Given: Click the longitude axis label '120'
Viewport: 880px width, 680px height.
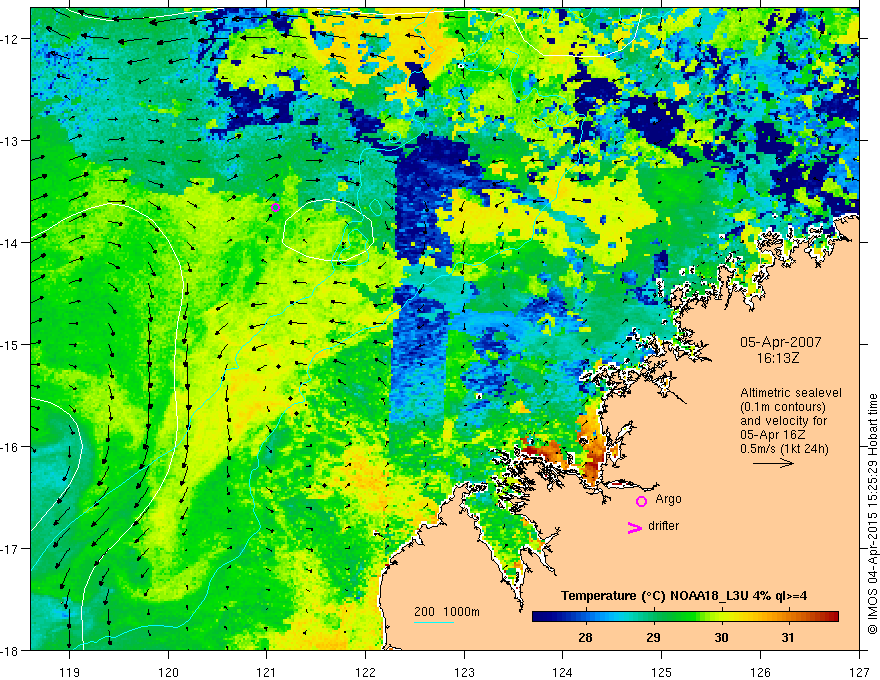Looking at the screenshot, I should (168, 672).
